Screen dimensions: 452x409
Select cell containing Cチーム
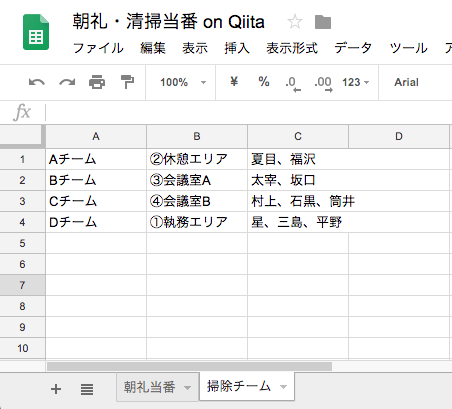(x=96, y=201)
